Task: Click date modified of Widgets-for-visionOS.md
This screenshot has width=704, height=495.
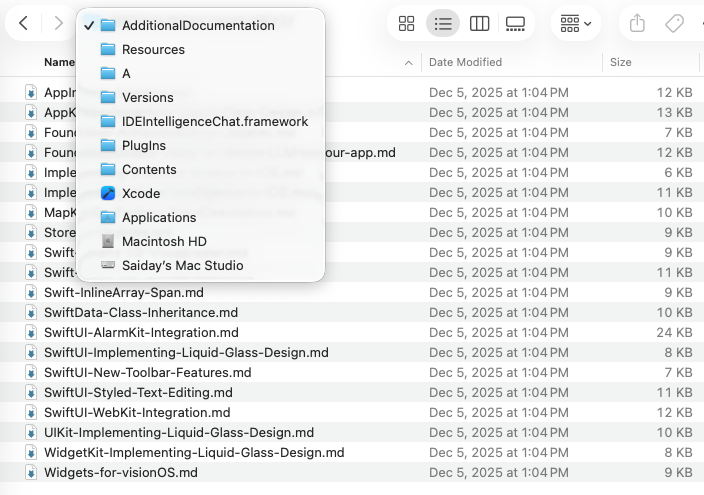Action: [499, 473]
